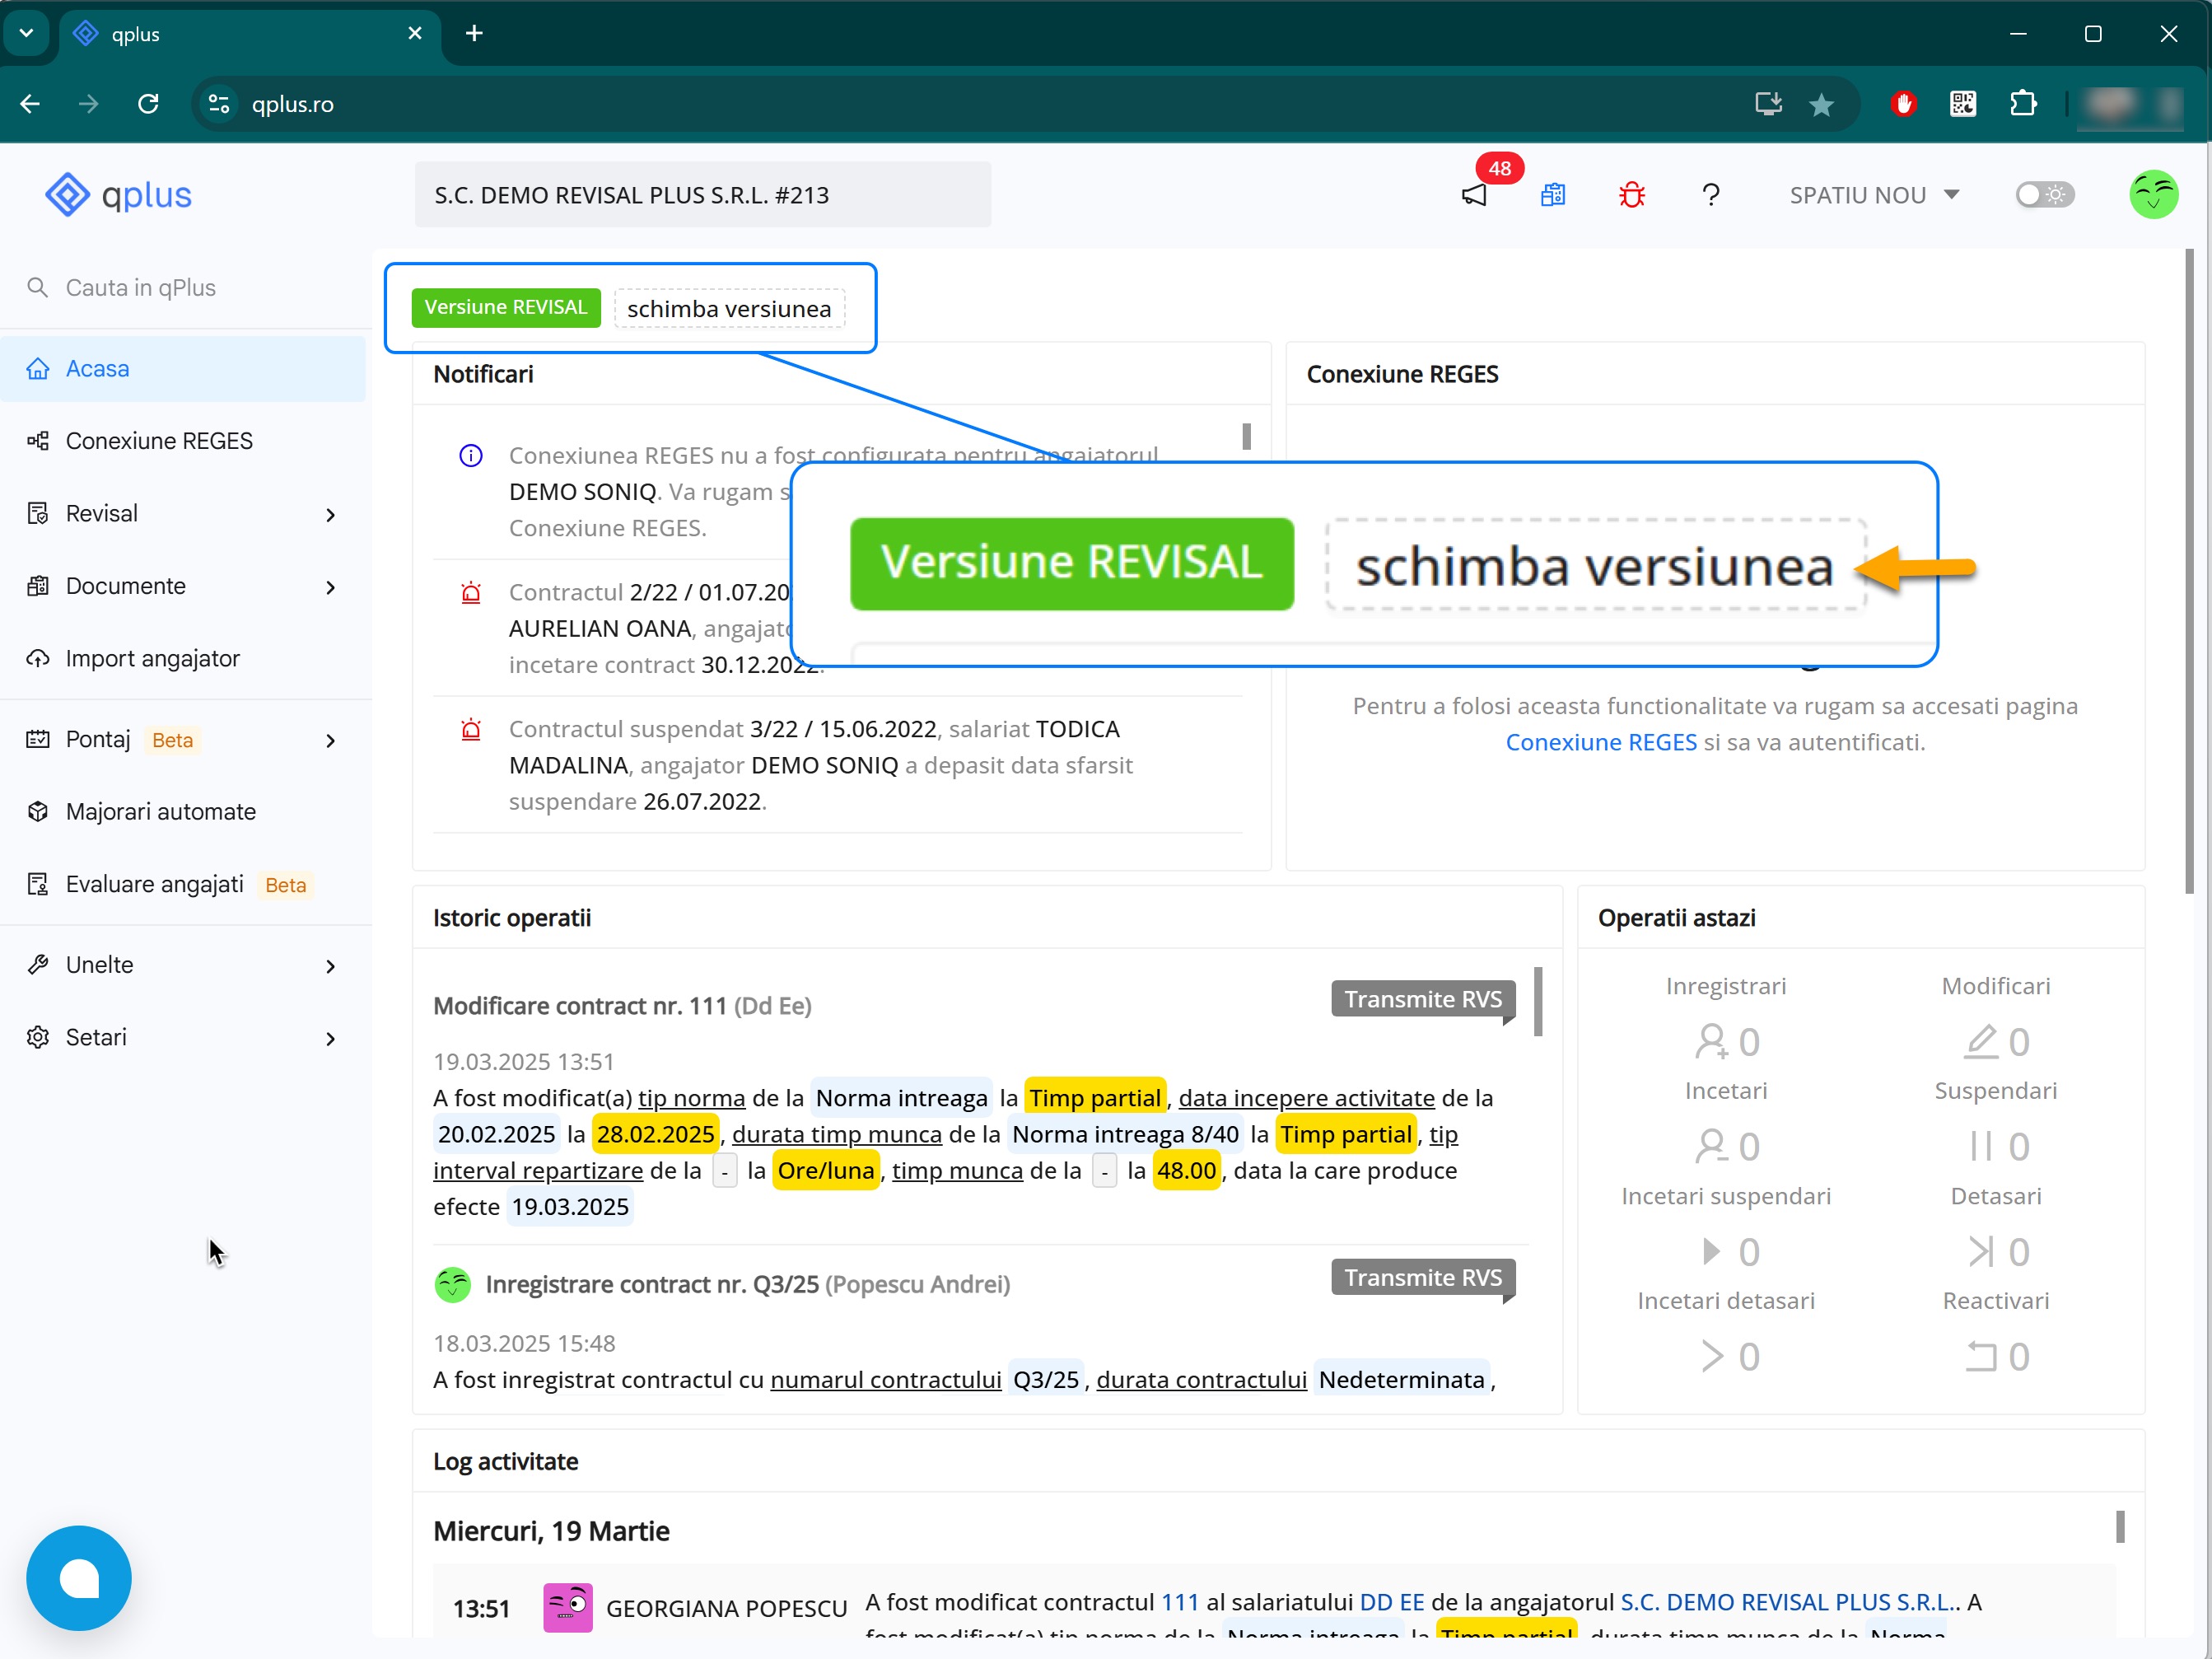Toggle the dark/light theme switch
The width and height of the screenshot is (2212, 1659).
click(2044, 195)
